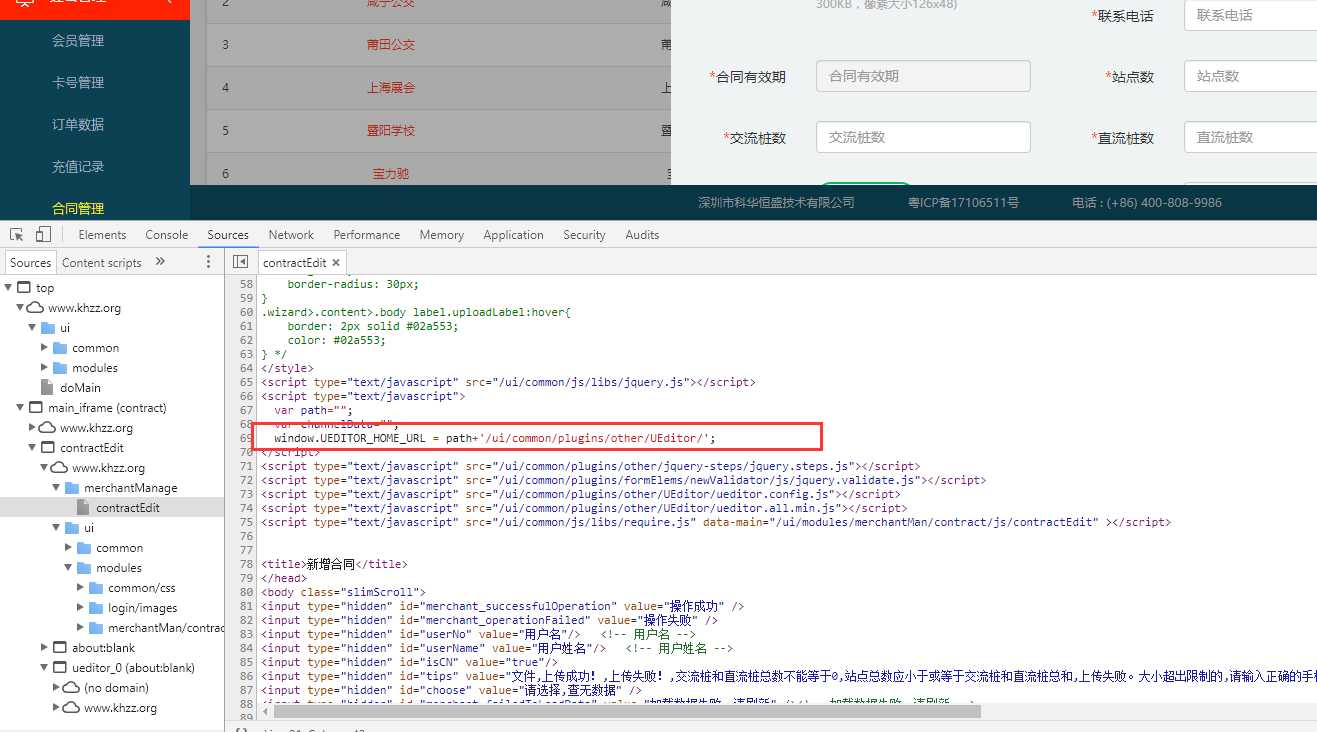Close the contractEdit editor tab
The height and width of the screenshot is (732, 1317).
coord(336,263)
